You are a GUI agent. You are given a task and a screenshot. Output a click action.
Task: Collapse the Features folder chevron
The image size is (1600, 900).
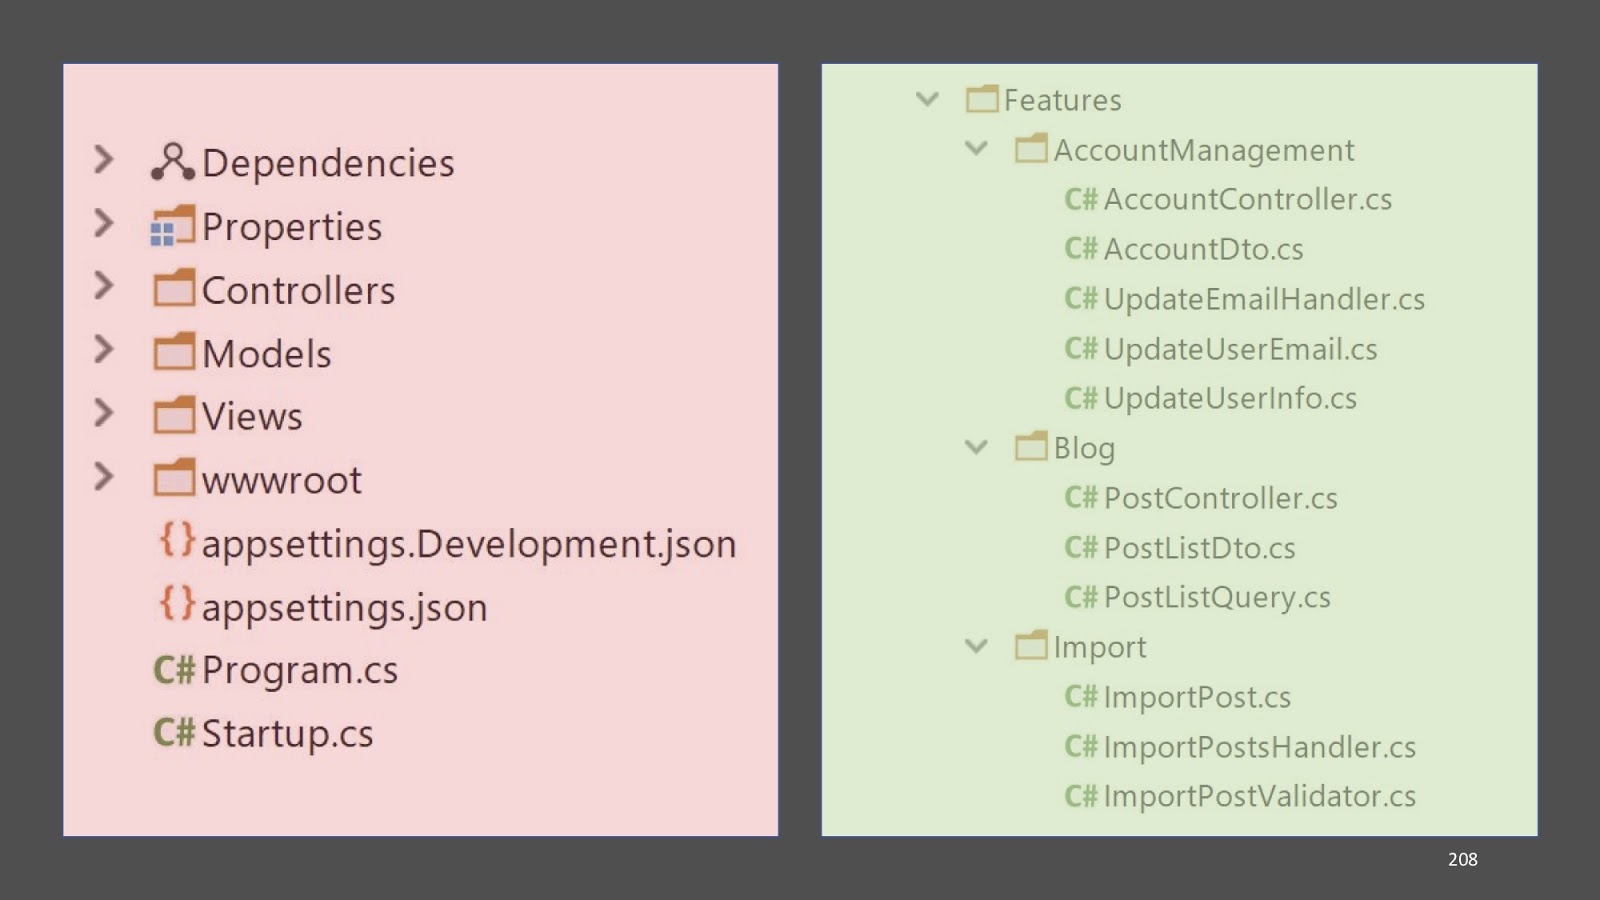pyautogui.click(x=927, y=99)
